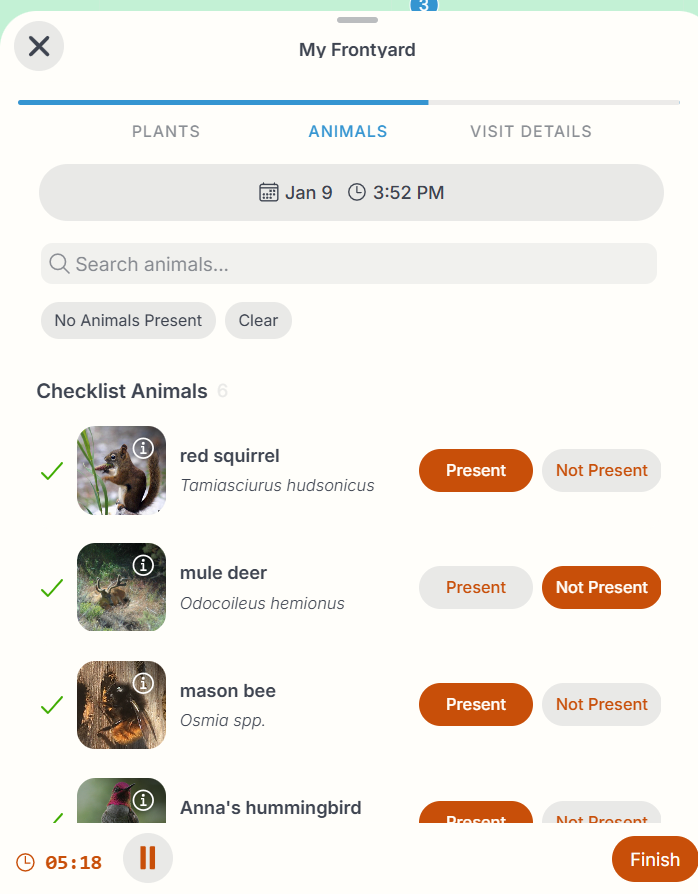Viewport: 698px width, 894px height.
Task: Set mason bee to Not Present
Action: click(x=601, y=704)
